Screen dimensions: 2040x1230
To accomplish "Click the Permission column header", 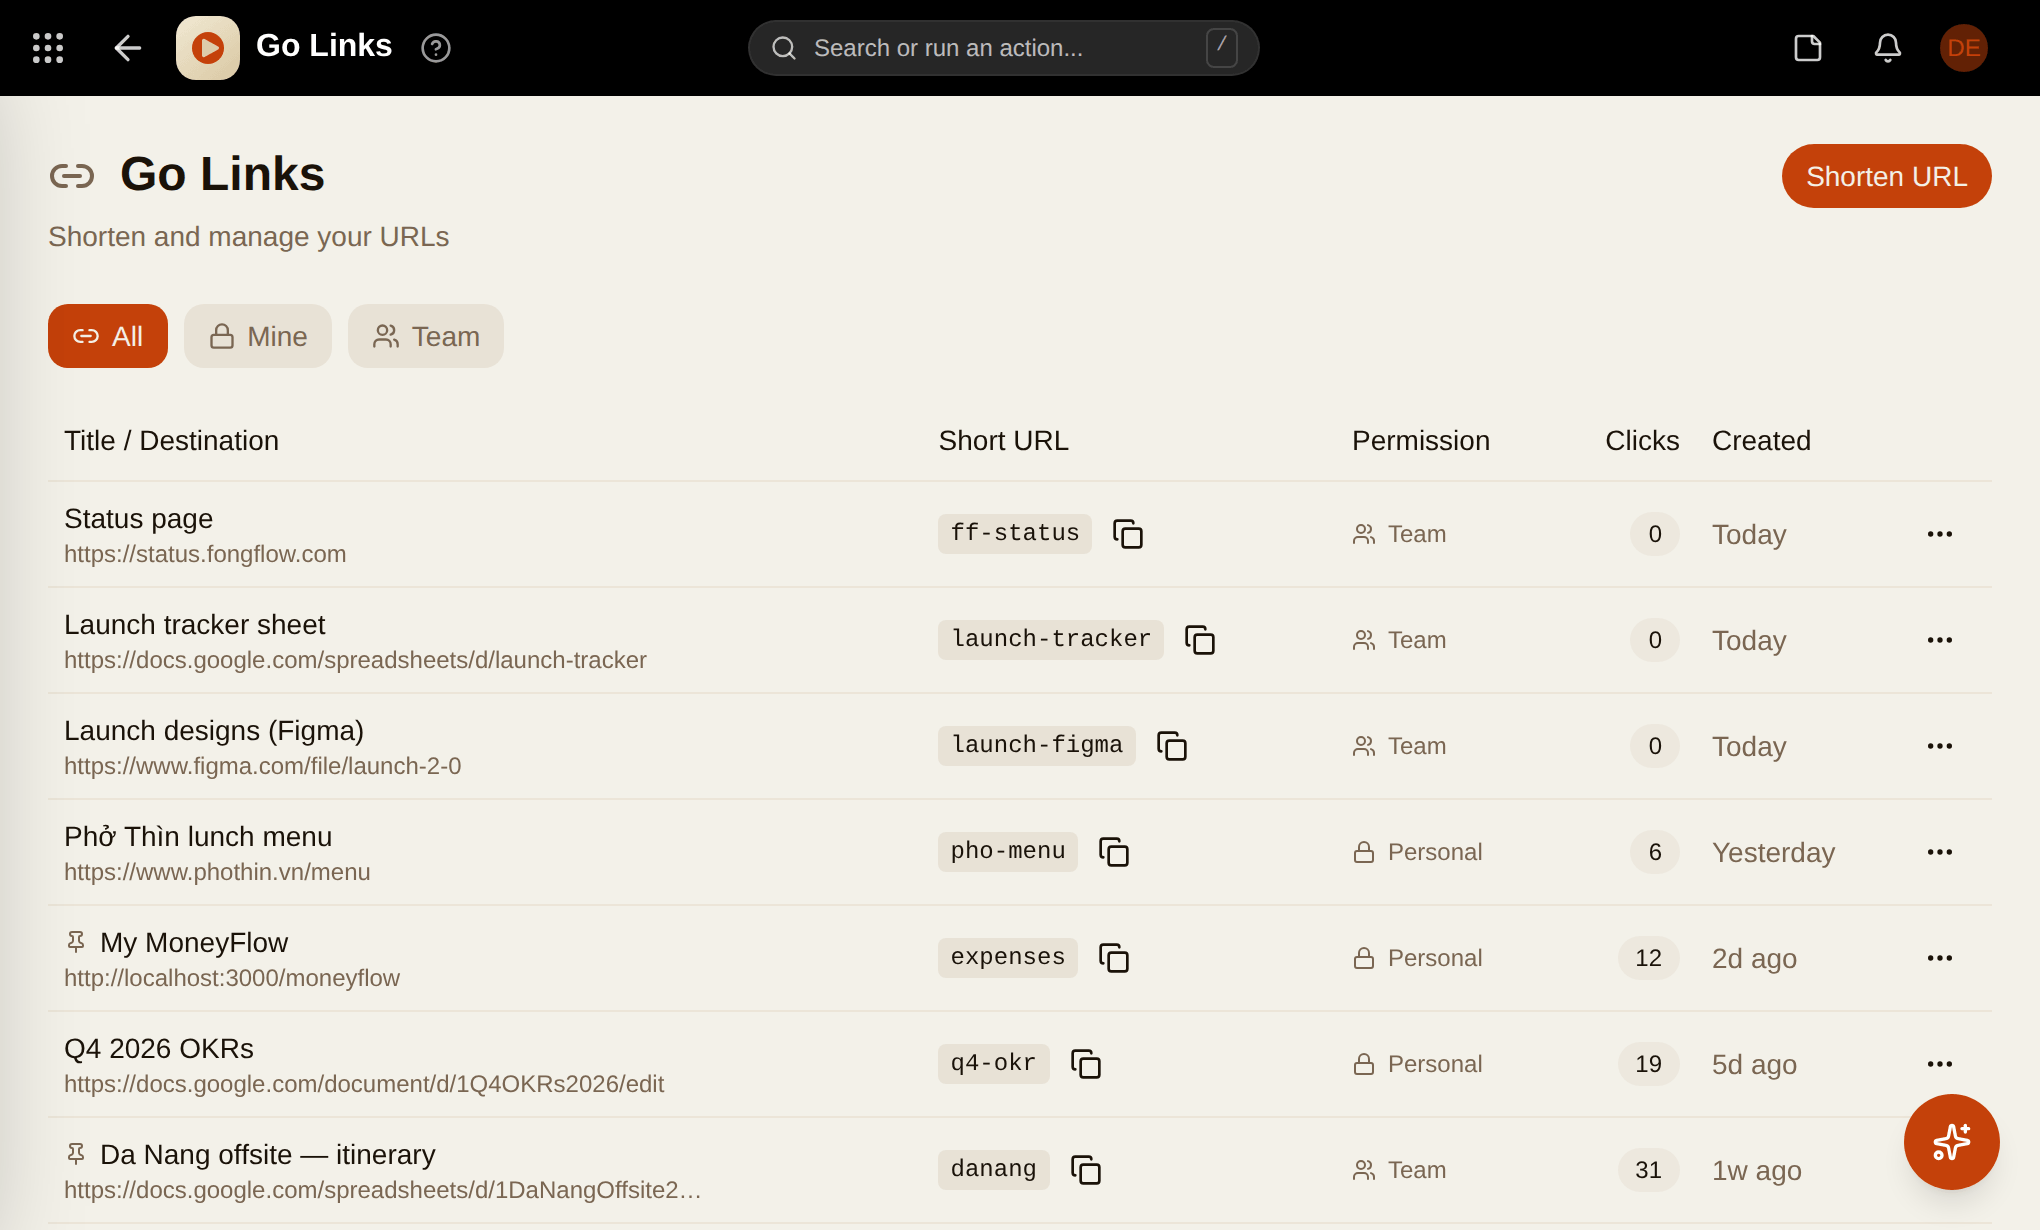I will (x=1421, y=441).
